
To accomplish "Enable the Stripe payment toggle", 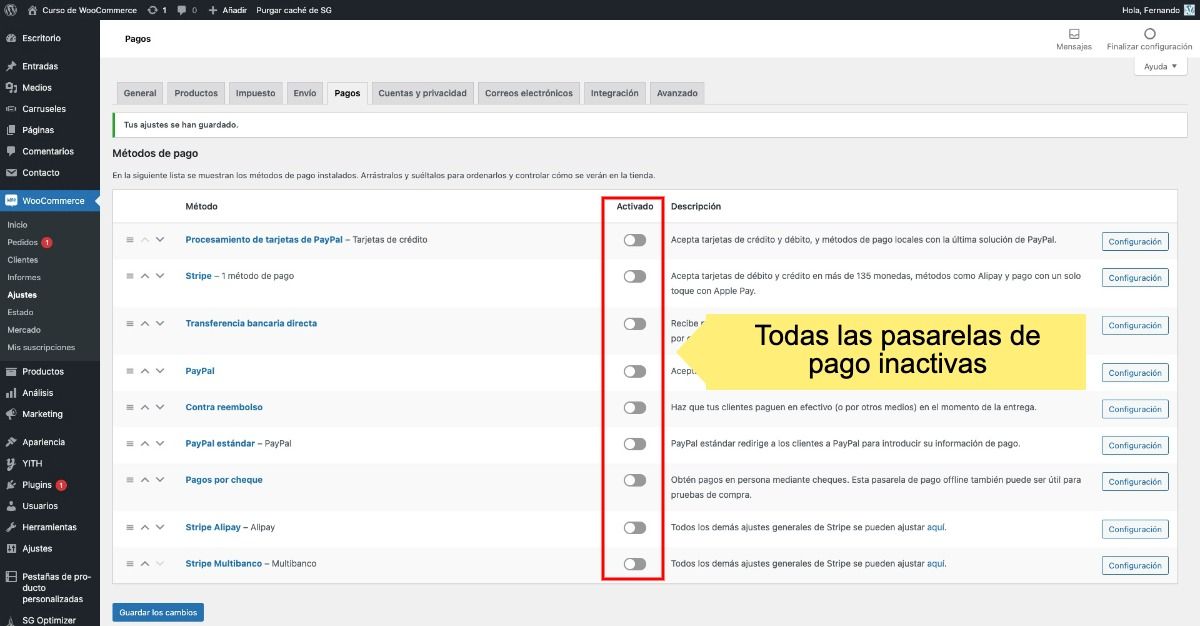I will [x=635, y=276].
